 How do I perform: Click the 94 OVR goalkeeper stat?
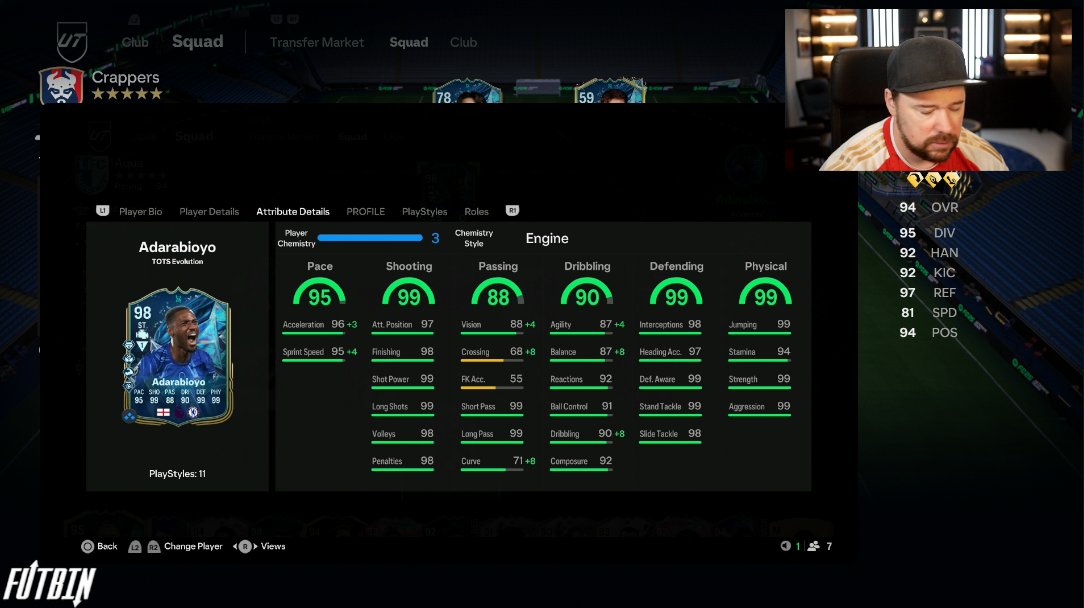click(928, 208)
